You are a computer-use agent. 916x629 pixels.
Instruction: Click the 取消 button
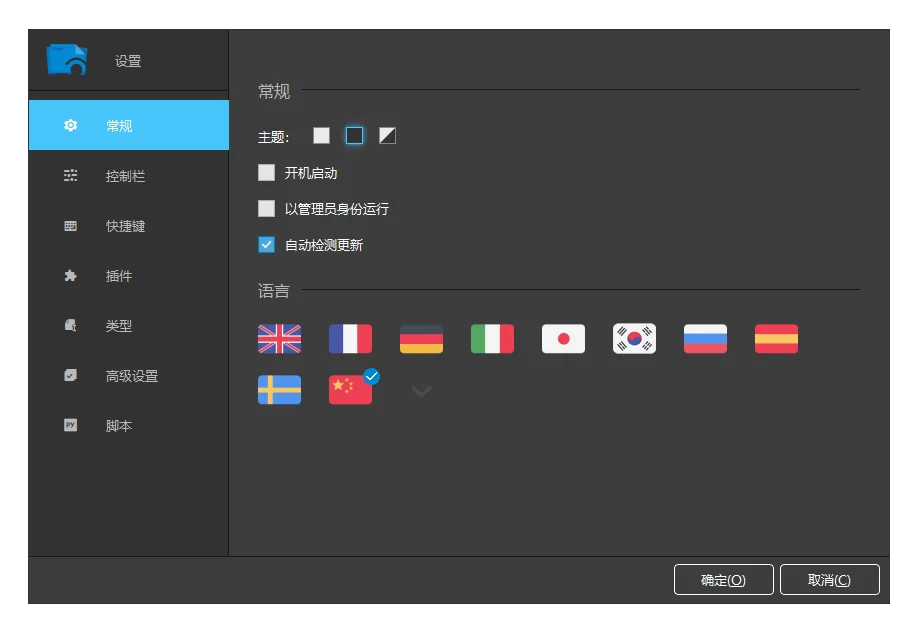[830, 579]
